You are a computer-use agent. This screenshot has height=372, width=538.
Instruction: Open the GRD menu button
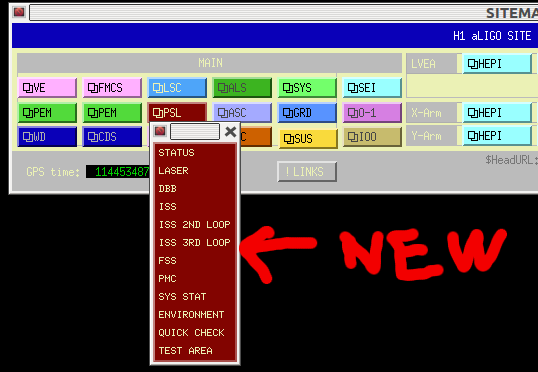[307, 113]
